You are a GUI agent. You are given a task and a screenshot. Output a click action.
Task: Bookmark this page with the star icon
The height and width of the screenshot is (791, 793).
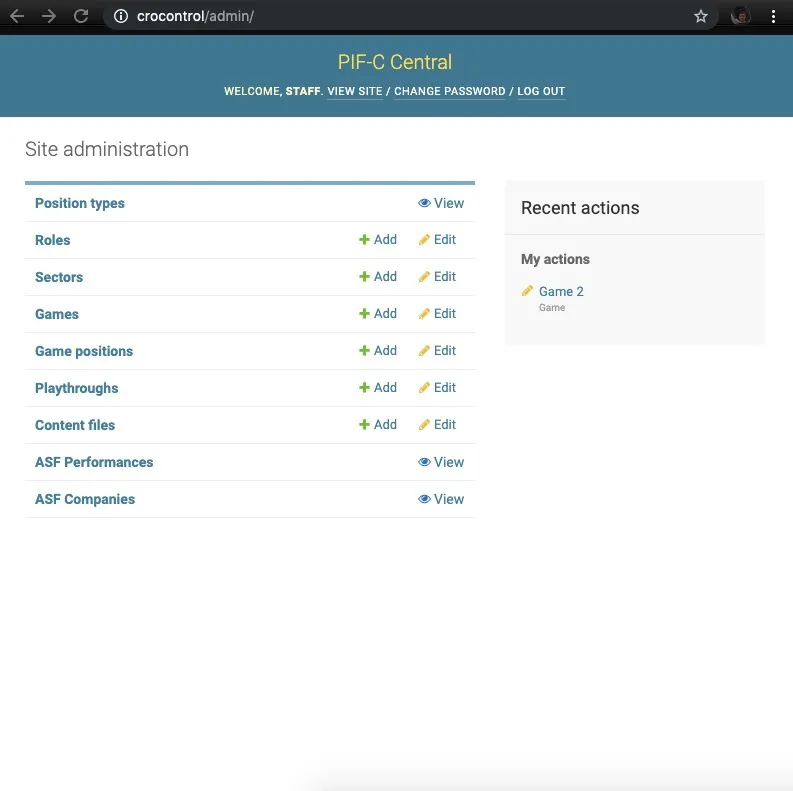point(701,16)
